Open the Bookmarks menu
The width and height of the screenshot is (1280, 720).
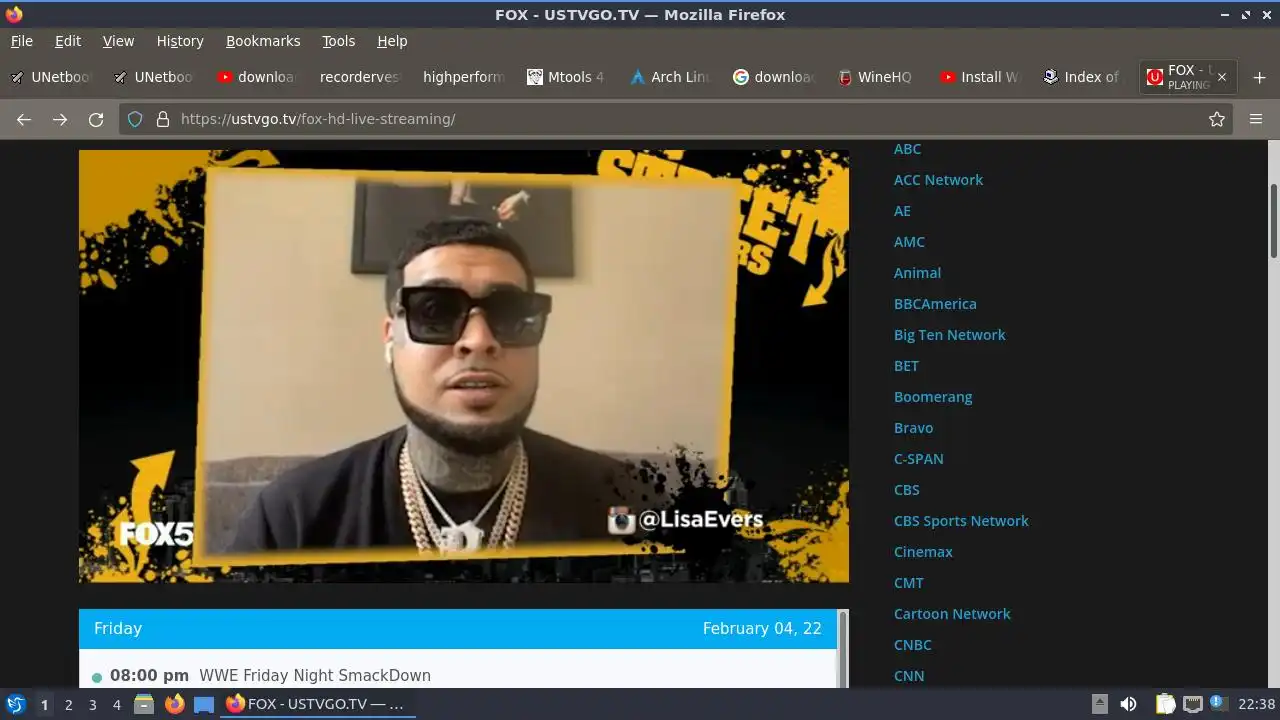(x=263, y=41)
